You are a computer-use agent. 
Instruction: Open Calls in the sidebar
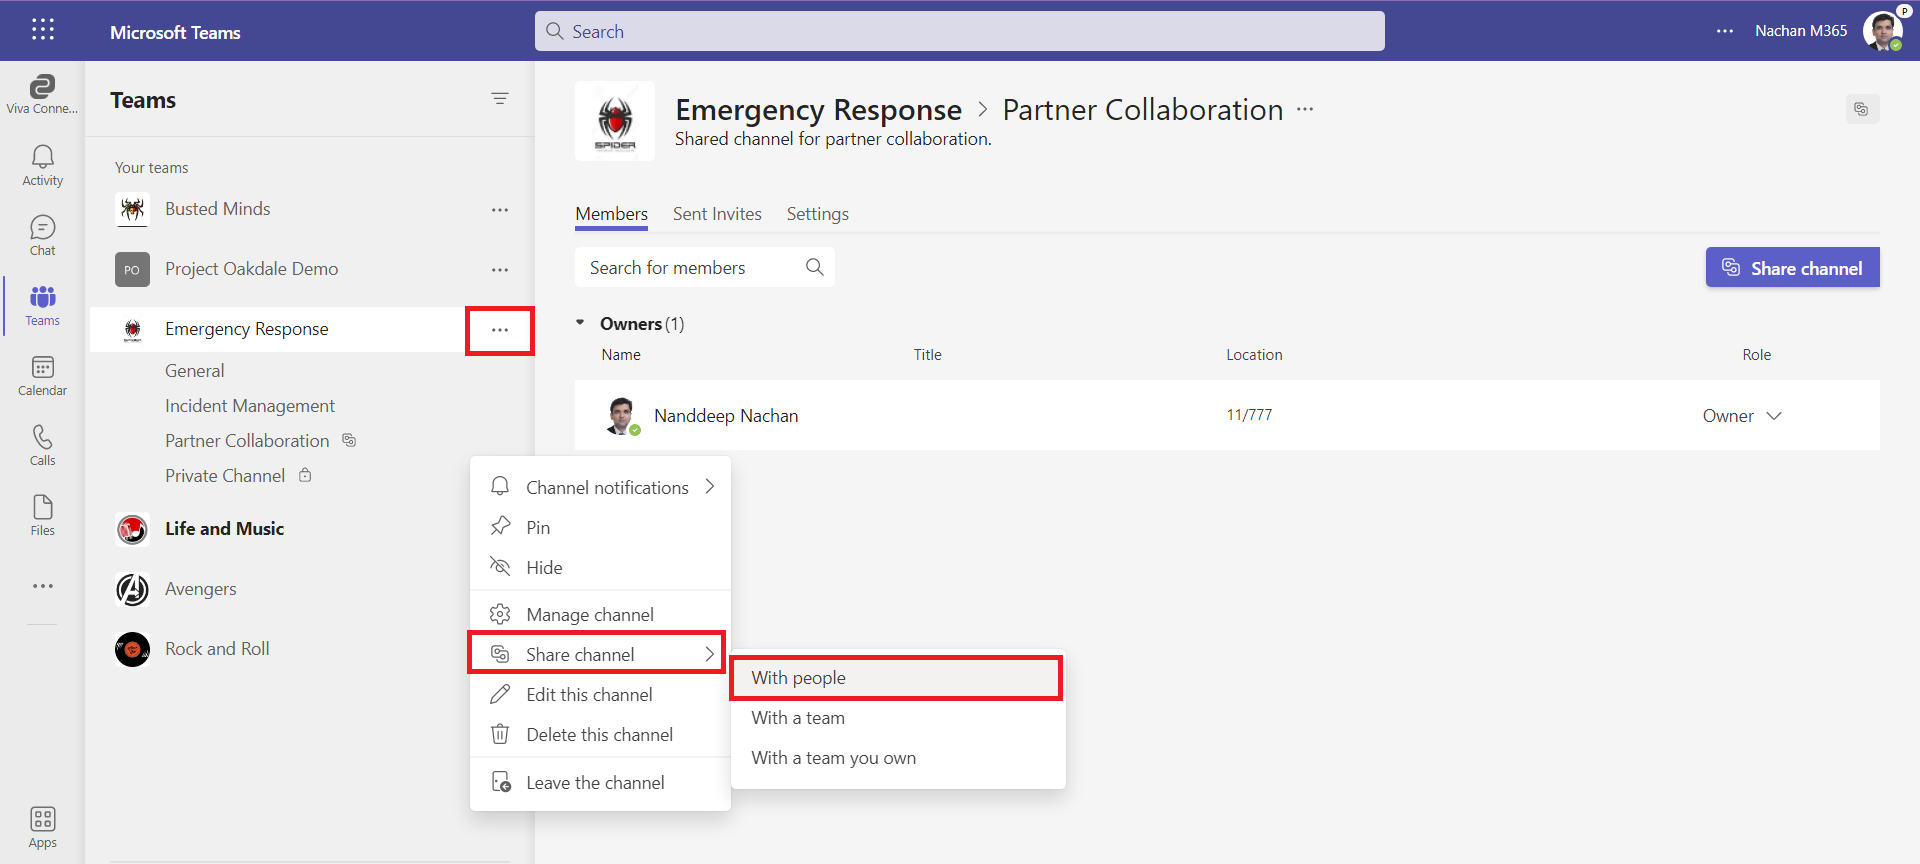[x=42, y=445]
